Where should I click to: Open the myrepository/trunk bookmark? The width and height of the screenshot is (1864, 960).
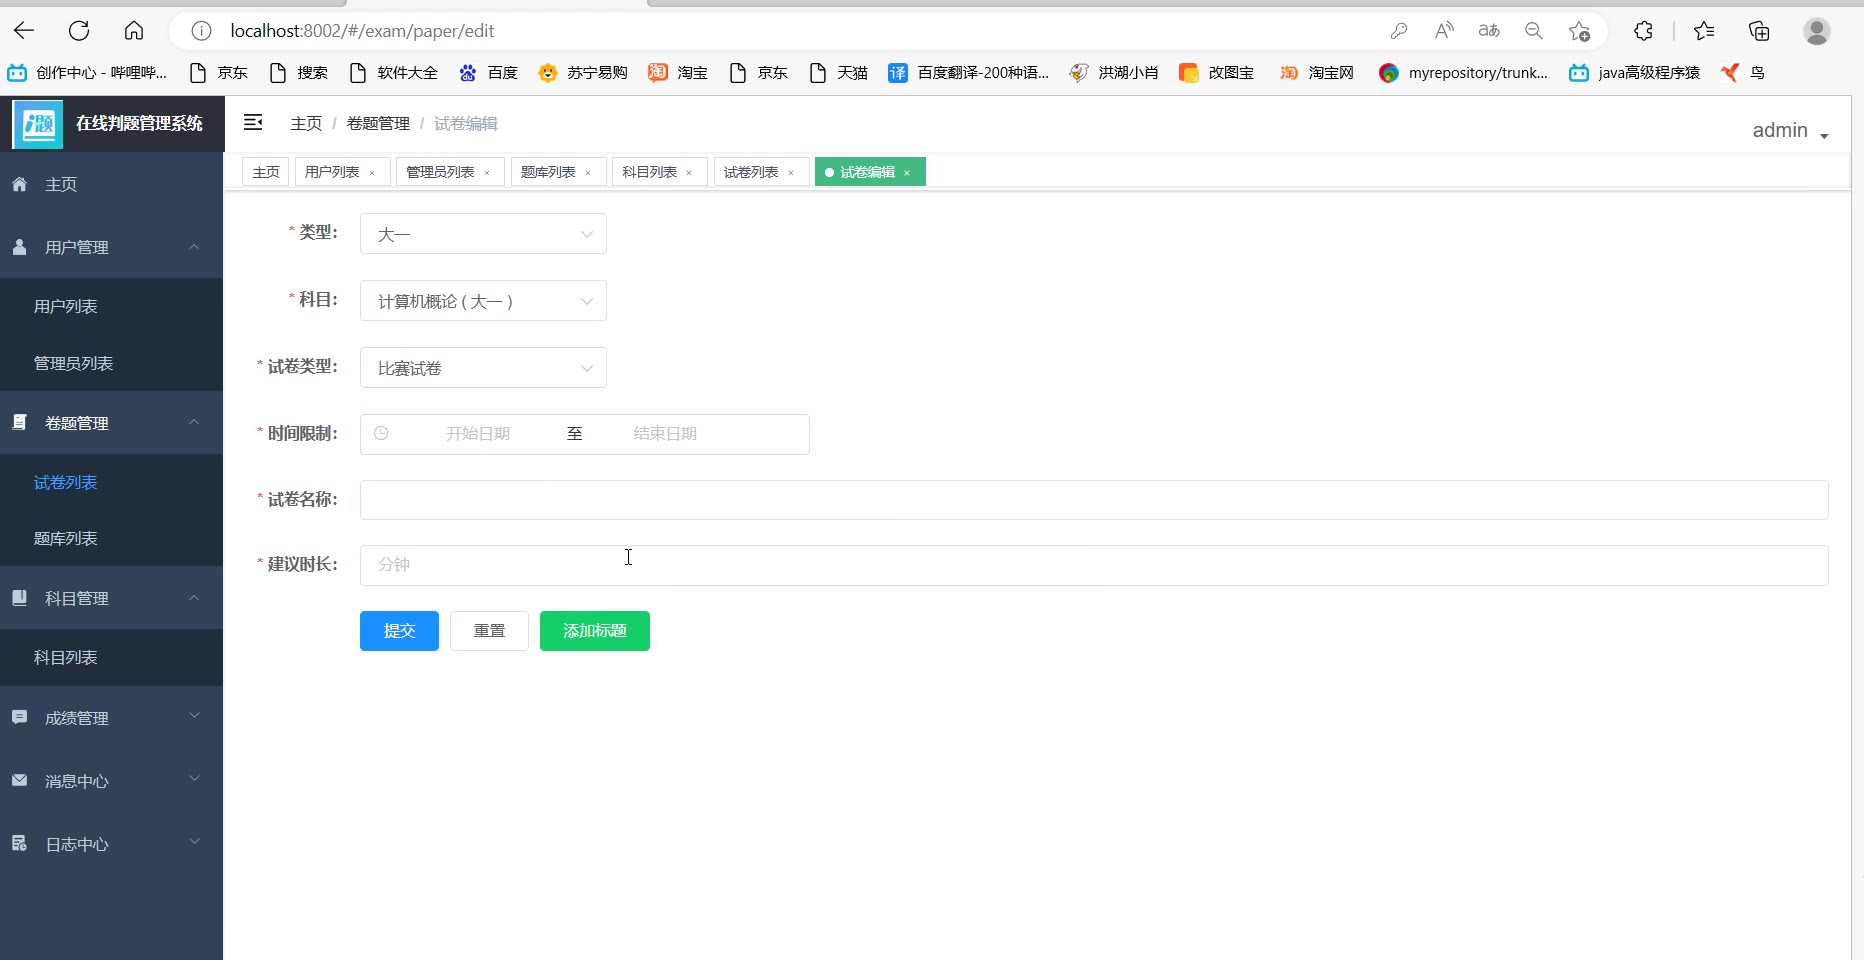1462,72
